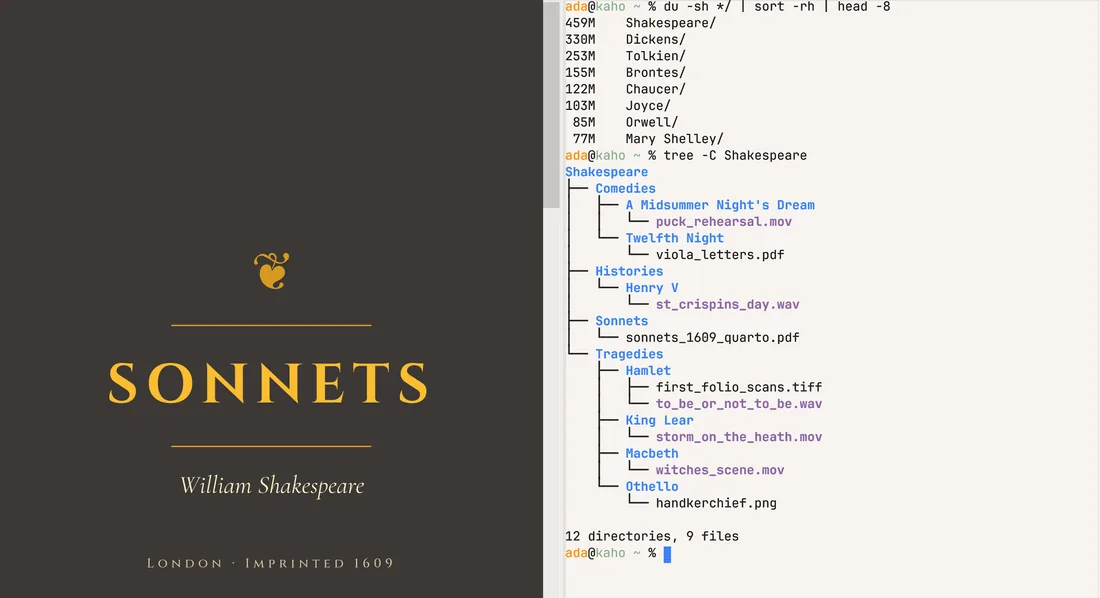Click the witches_scene.mov file

[x=720, y=470]
